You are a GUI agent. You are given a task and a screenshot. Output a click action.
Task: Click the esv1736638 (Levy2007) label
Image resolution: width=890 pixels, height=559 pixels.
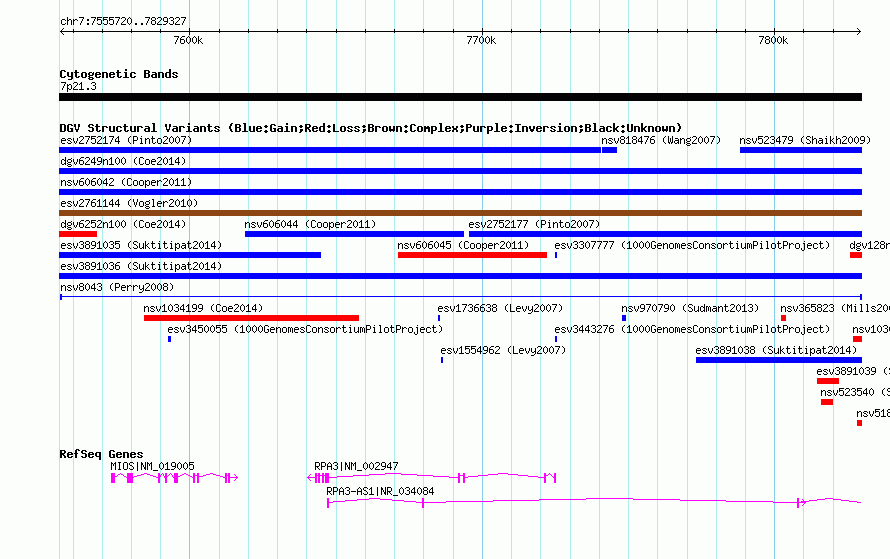[500, 308]
